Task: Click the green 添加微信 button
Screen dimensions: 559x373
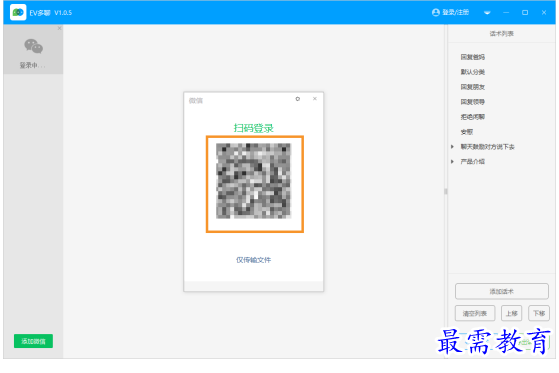Action: tap(33, 341)
